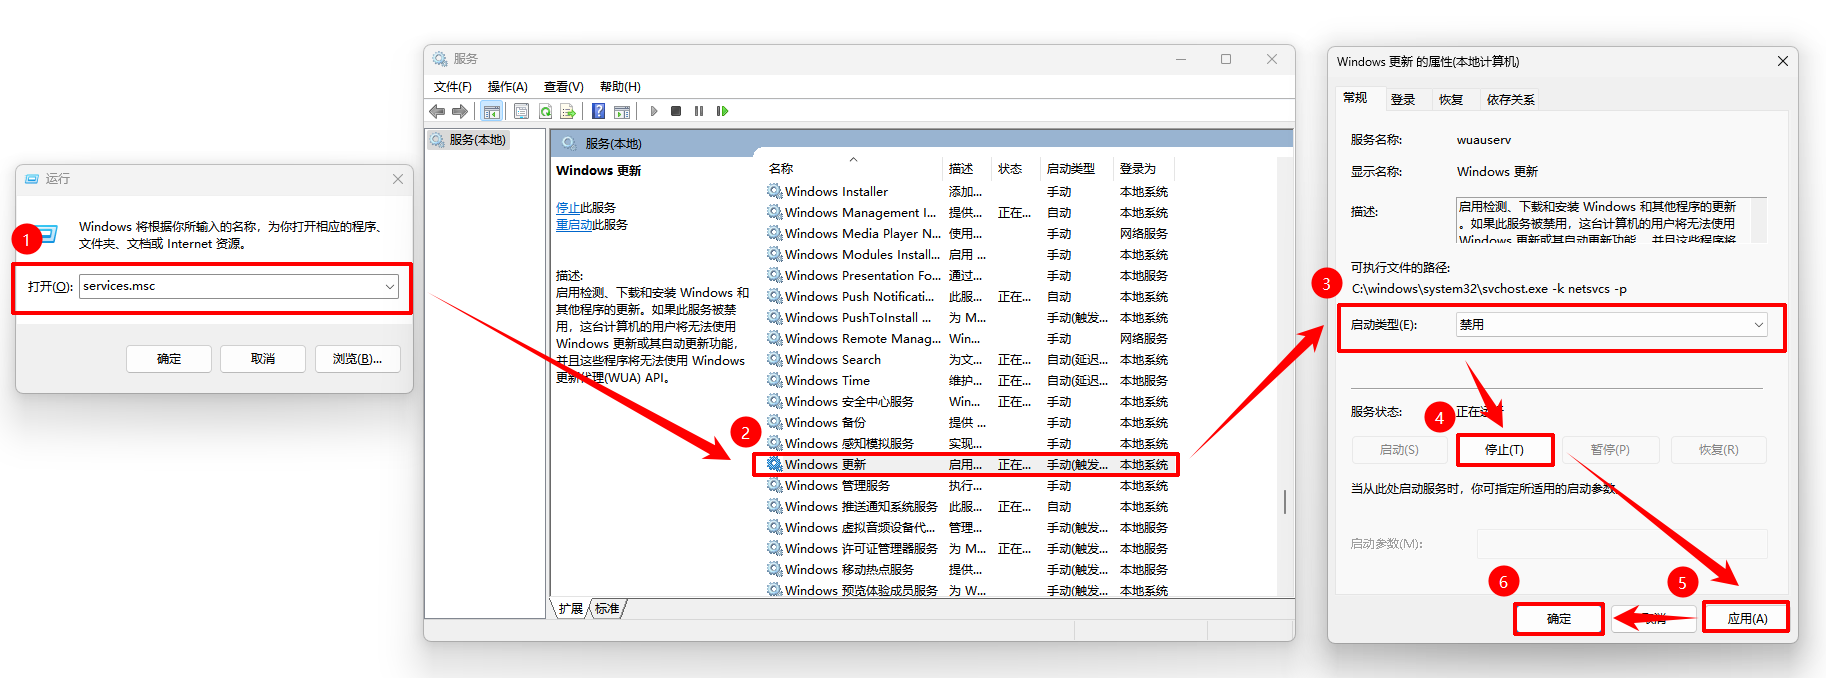Click gear icon beside Windows 管理服务
The width and height of the screenshot is (1826, 678).
(x=775, y=485)
